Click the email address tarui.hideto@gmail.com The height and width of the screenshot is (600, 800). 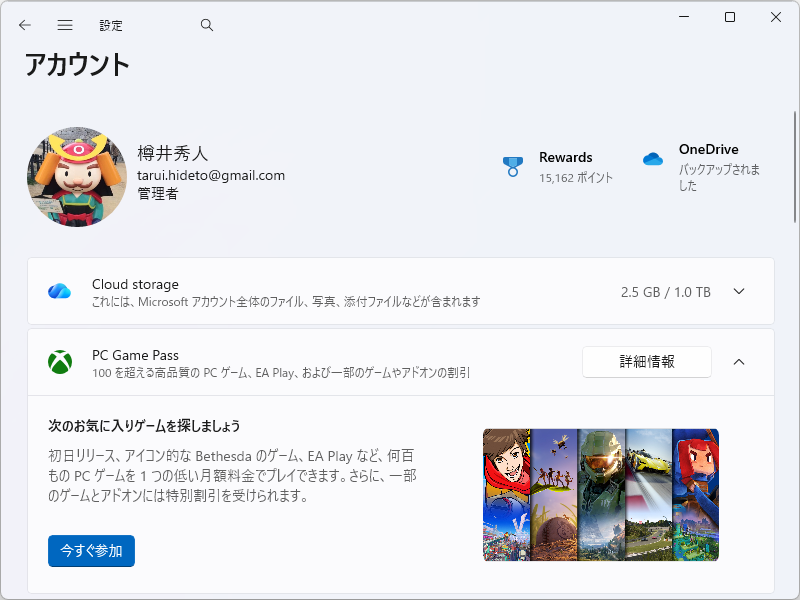click(210, 175)
